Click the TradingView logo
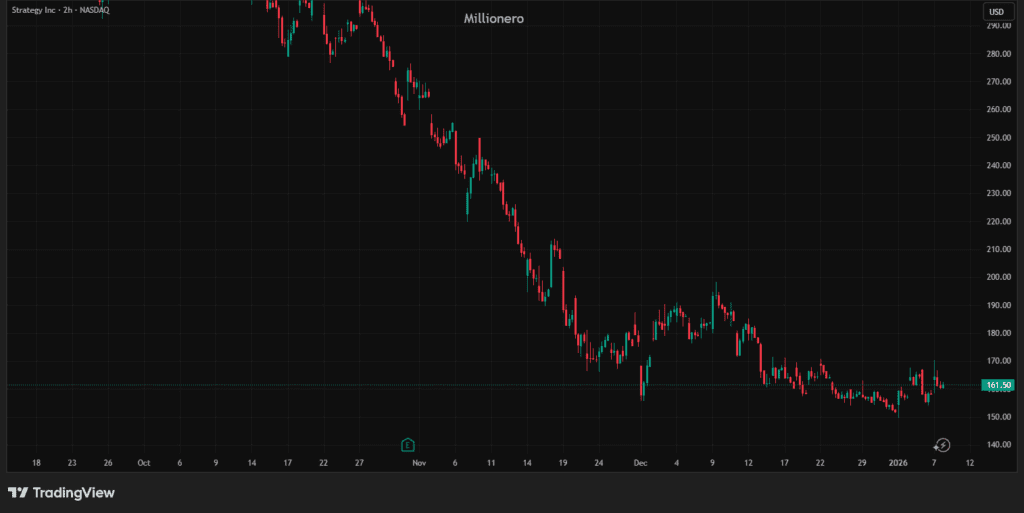Image resolution: width=1024 pixels, height=513 pixels. pyautogui.click(x=18, y=493)
